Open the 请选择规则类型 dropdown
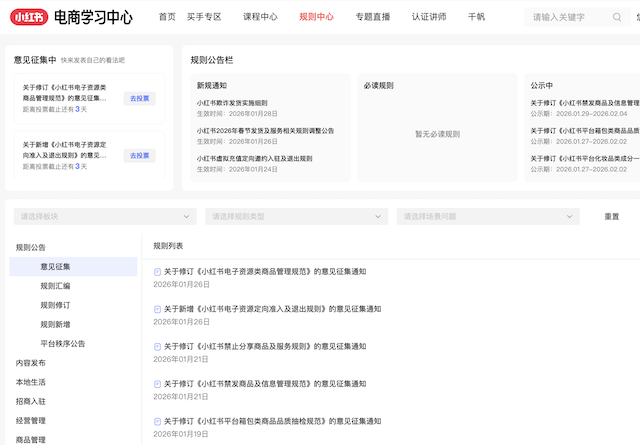Image resolution: width=640 pixels, height=445 pixels. 296,216
